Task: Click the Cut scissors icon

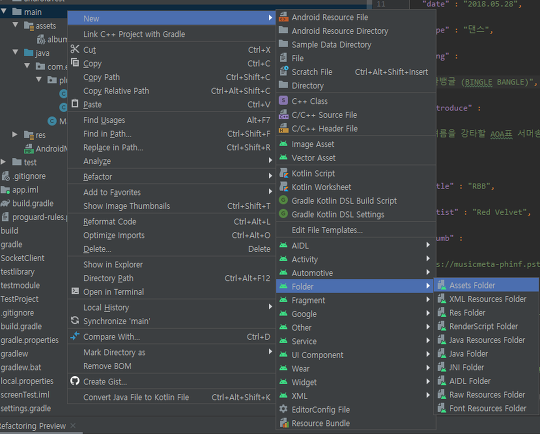Action: [75, 49]
